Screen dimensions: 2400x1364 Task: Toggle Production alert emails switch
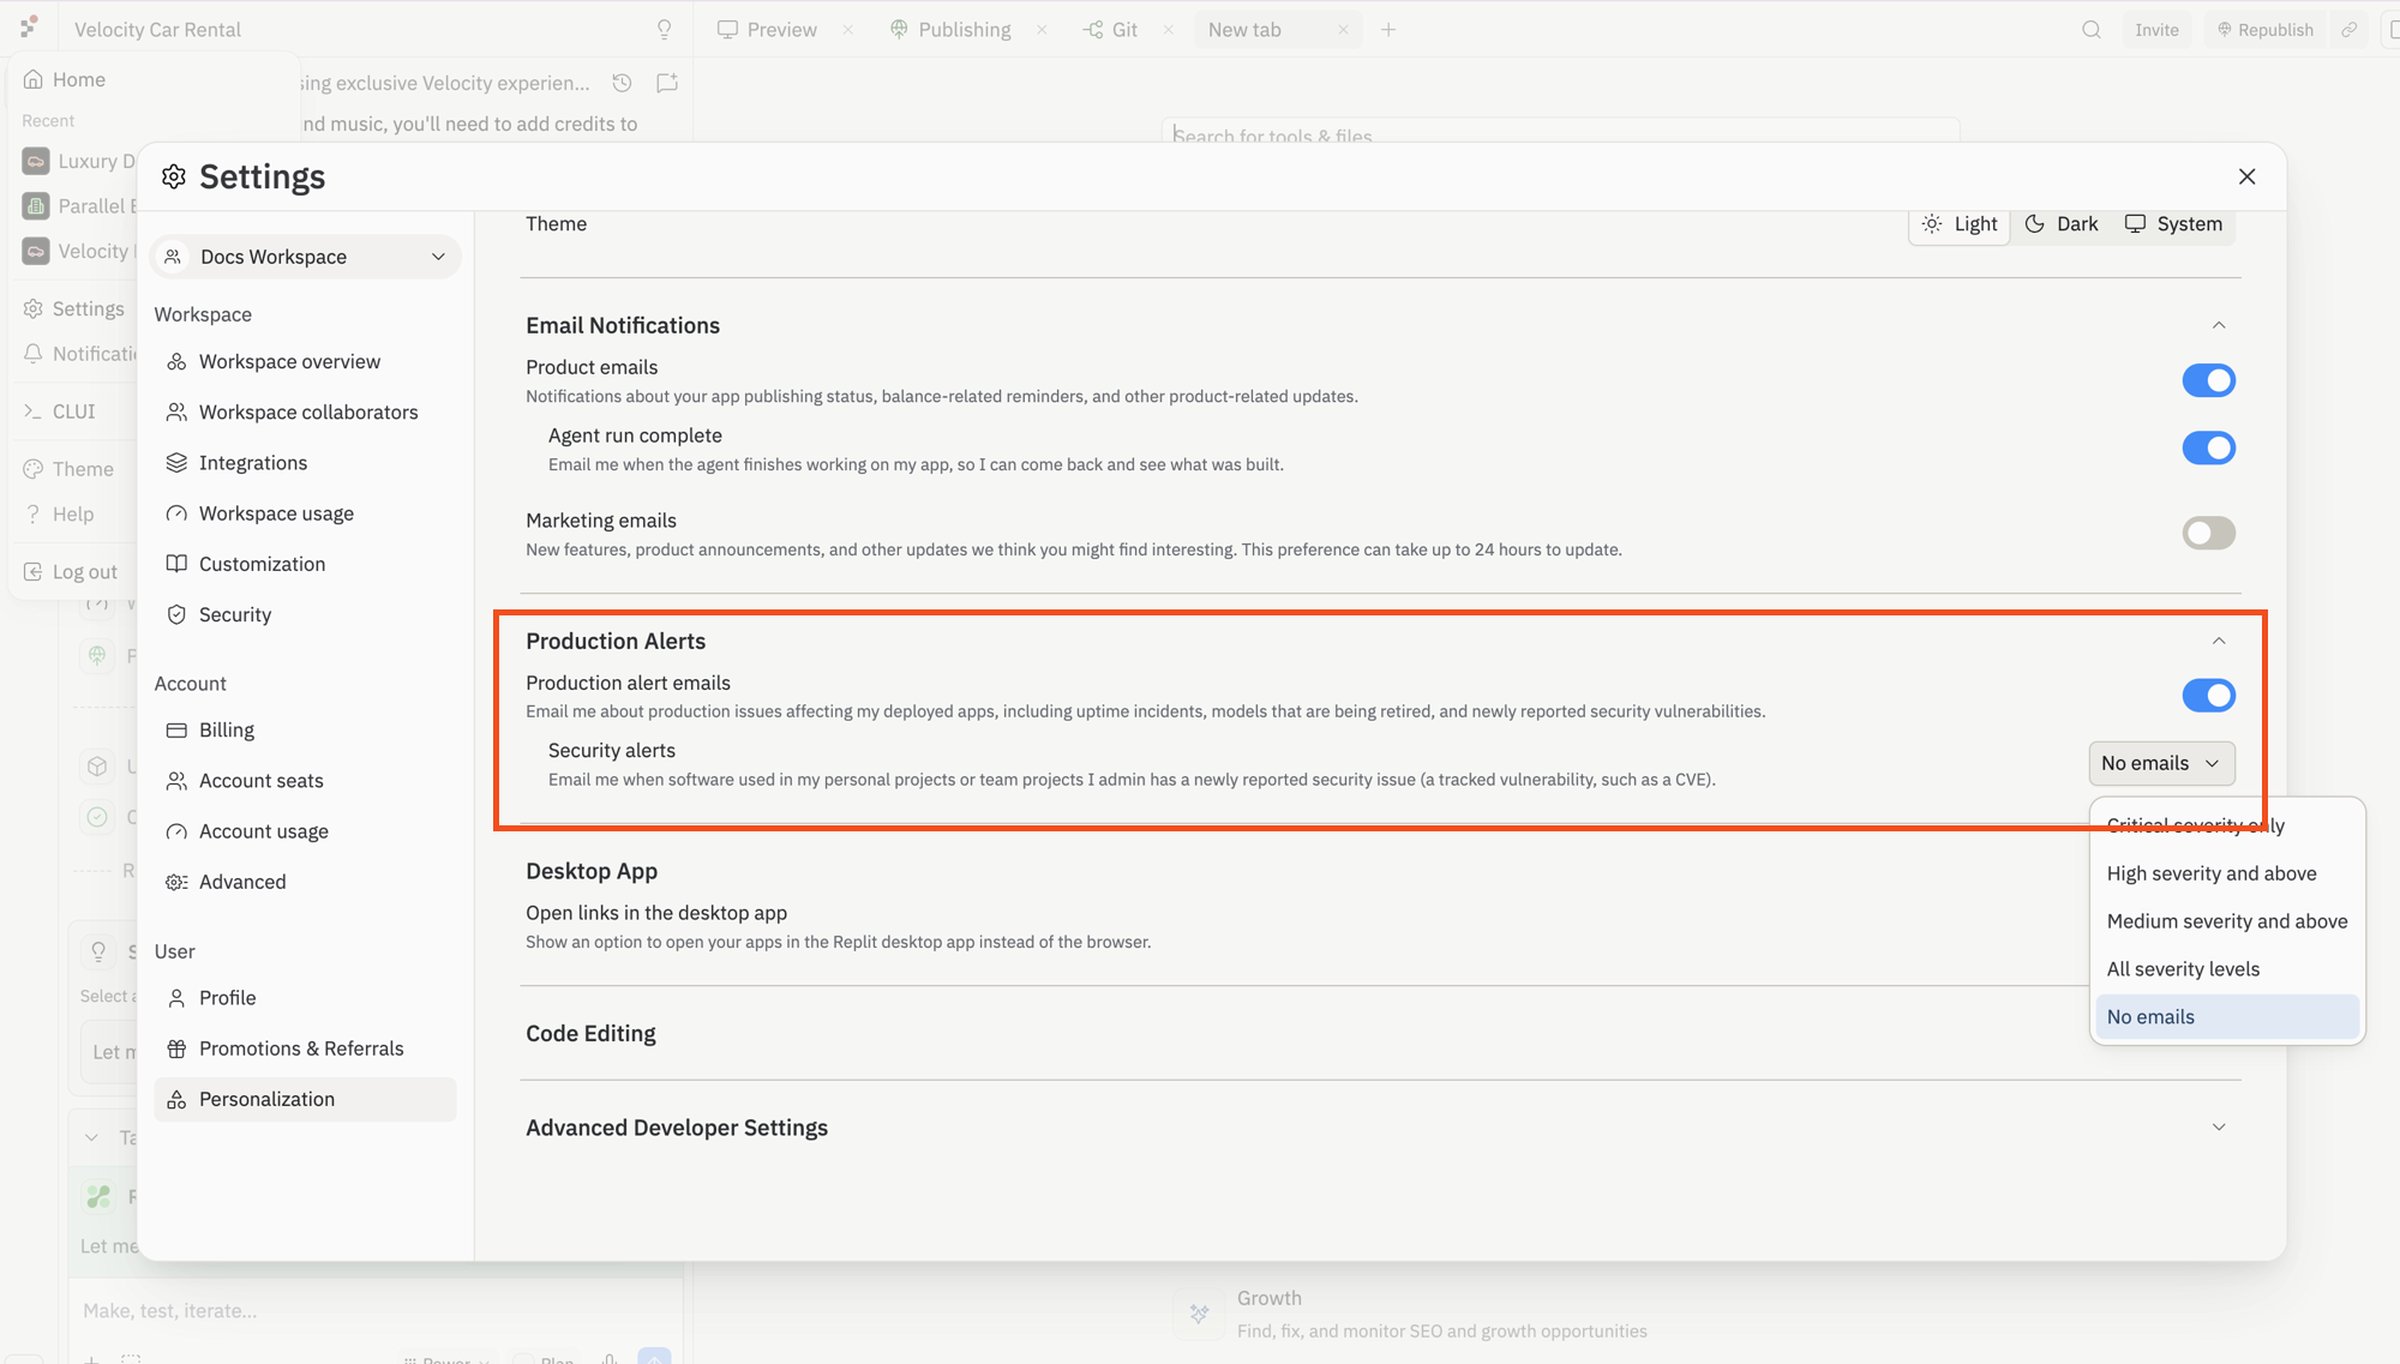(x=2208, y=696)
